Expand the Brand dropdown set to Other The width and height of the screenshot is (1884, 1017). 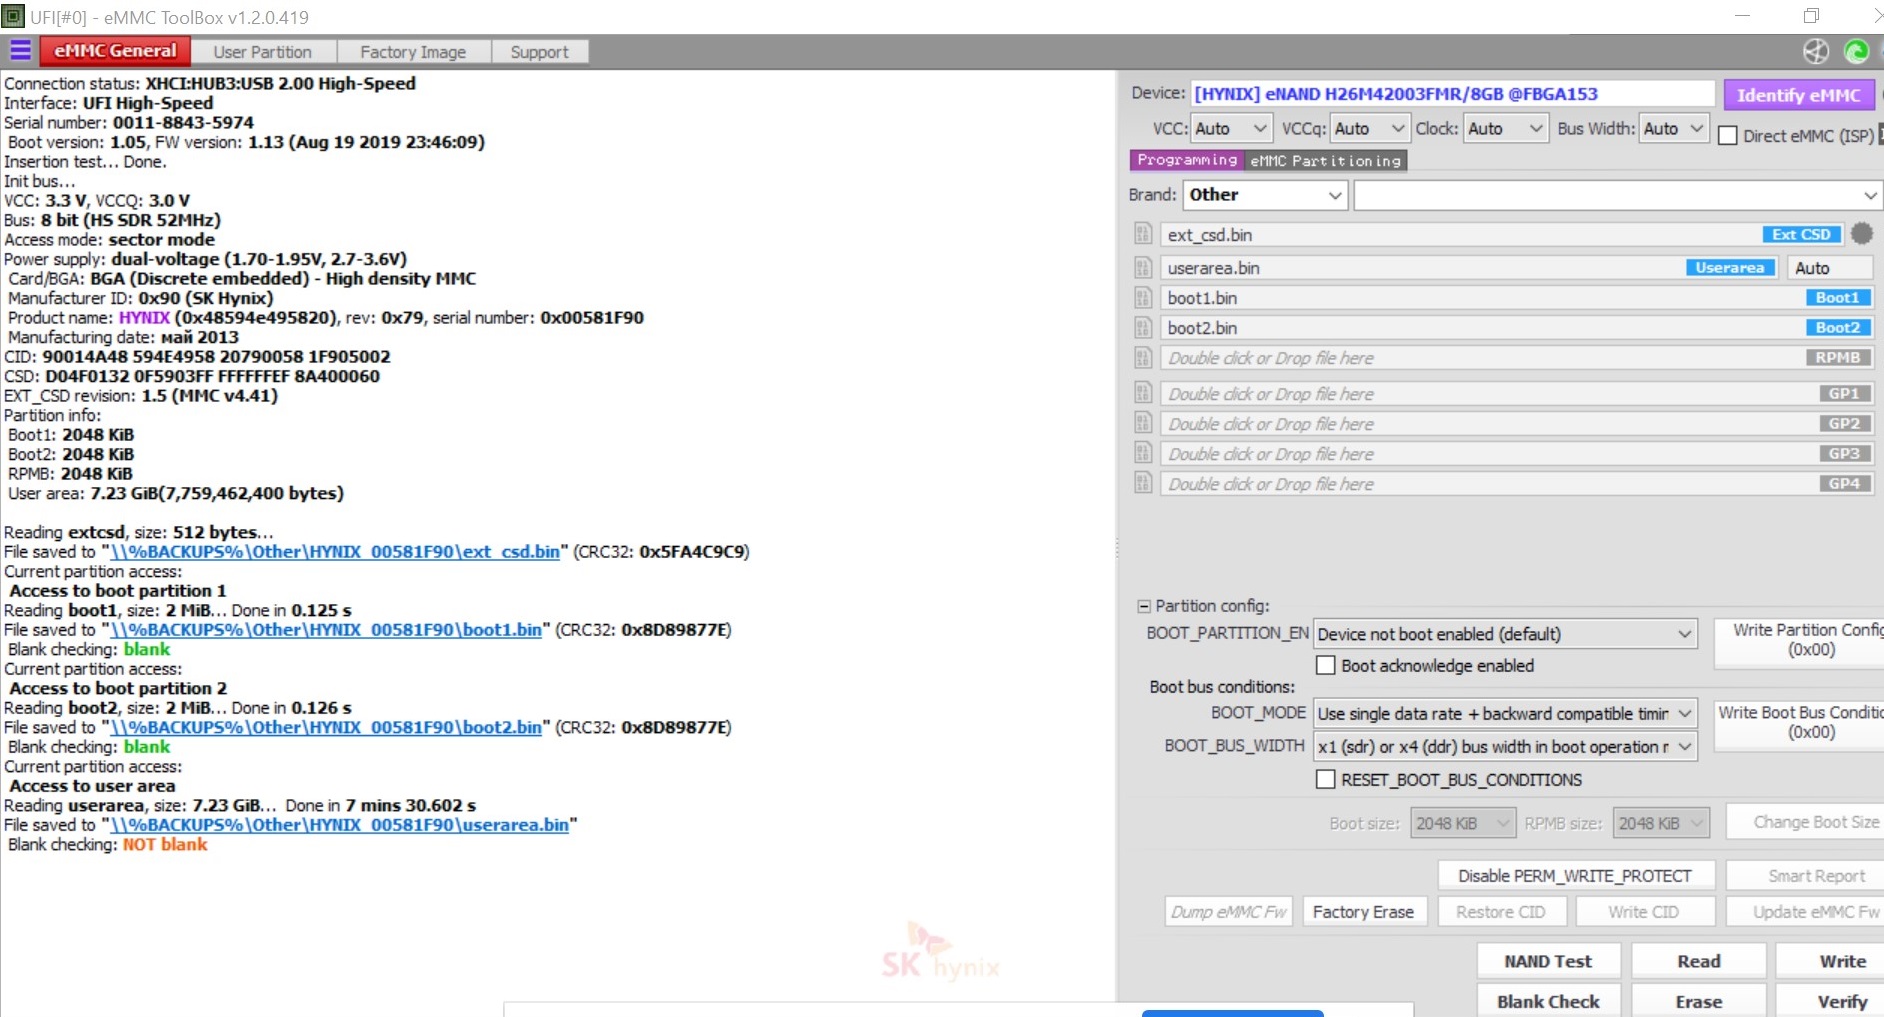tap(1265, 195)
